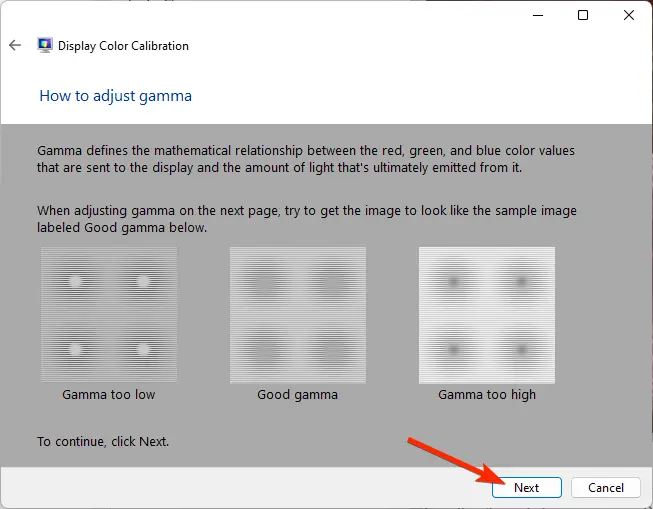Click top-left white dot in low gamma image
Screen dimensions: 653x509
pos(75,282)
